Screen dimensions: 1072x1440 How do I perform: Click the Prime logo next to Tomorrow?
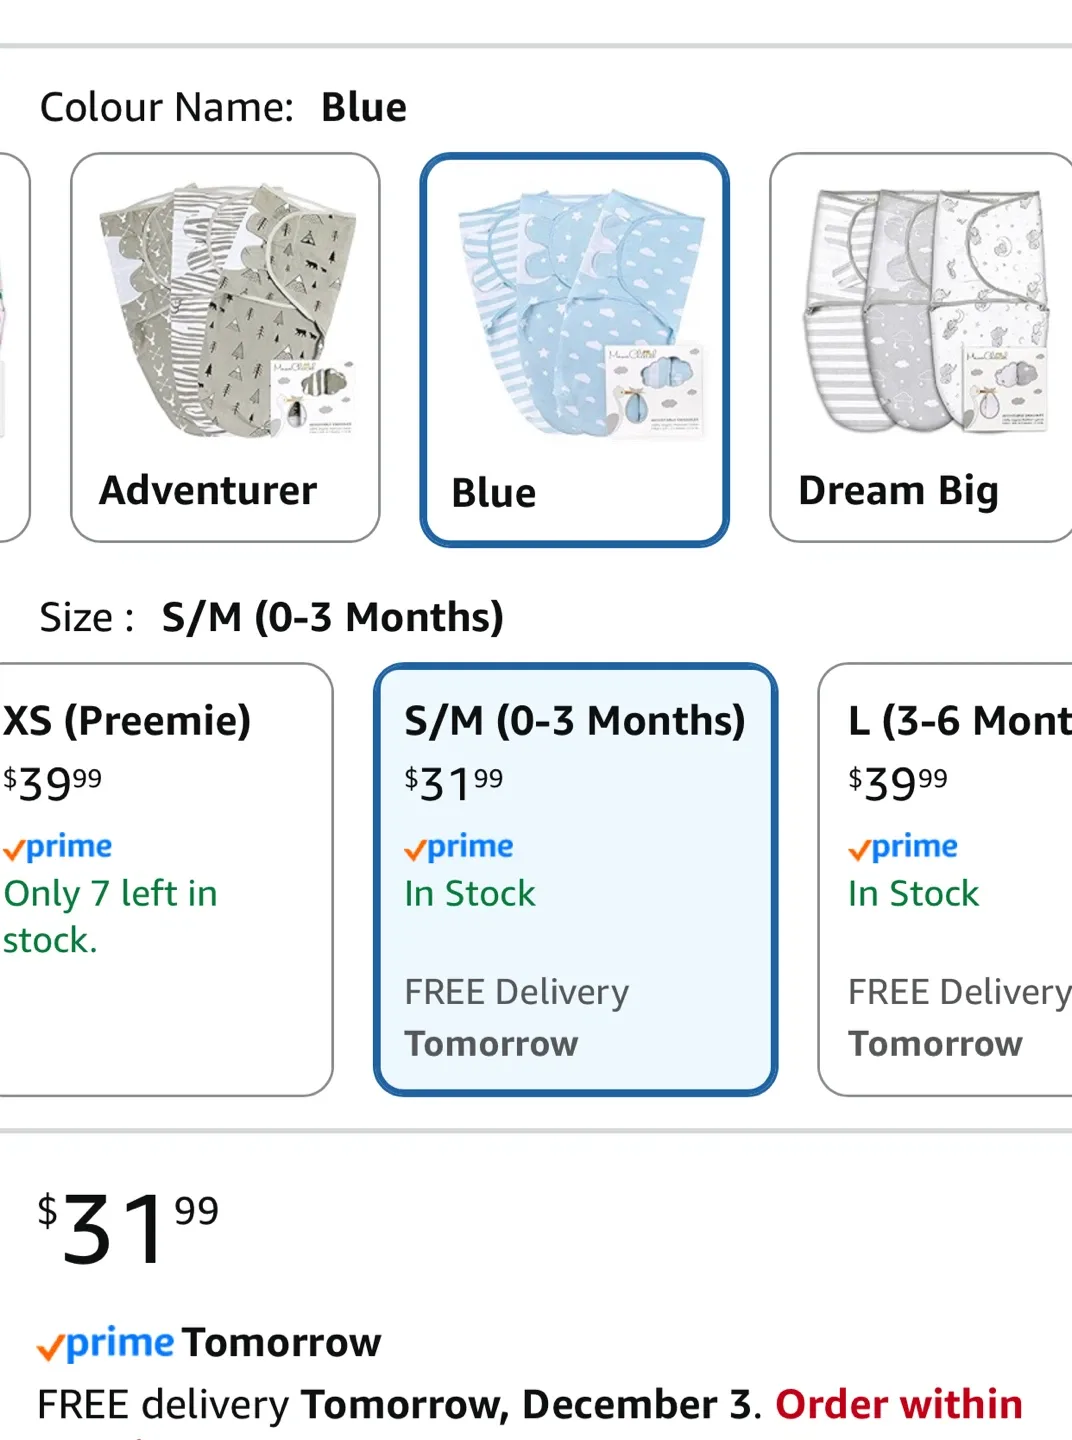105,1343
